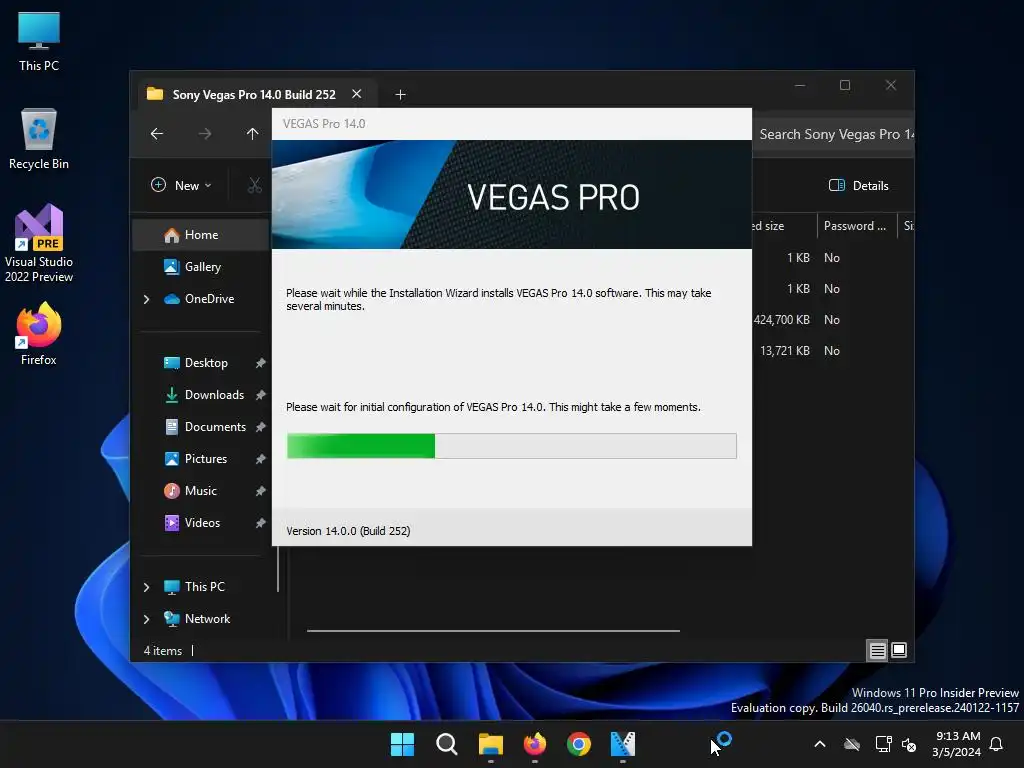This screenshot has height=768, width=1024.
Task: Sort by the Password column header
Action: click(x=856, y=226)
